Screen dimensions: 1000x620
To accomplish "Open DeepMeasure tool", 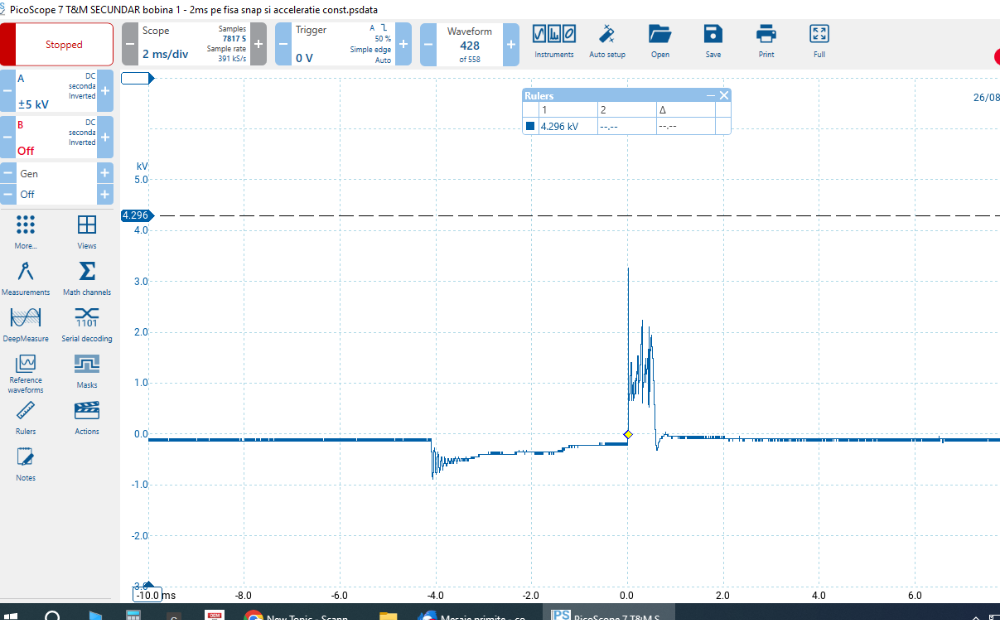I will click(26, 323).
